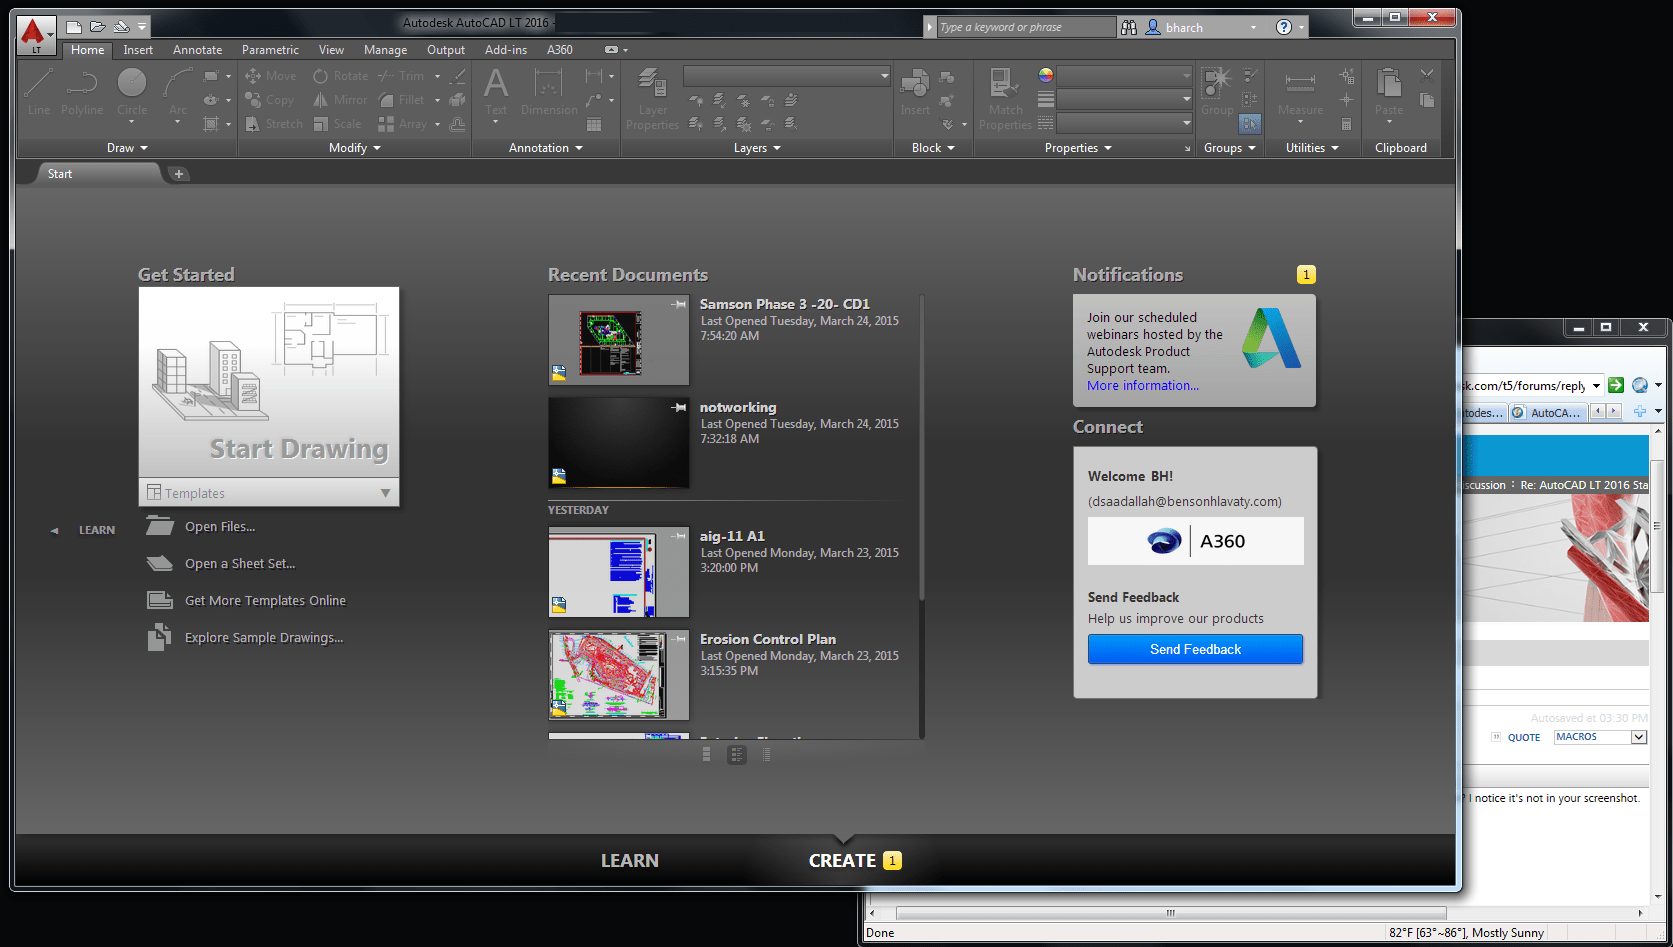The image size is (1673, 947).
Task: Open Help via question mark icon
Action: click(x=1284, y=27)
